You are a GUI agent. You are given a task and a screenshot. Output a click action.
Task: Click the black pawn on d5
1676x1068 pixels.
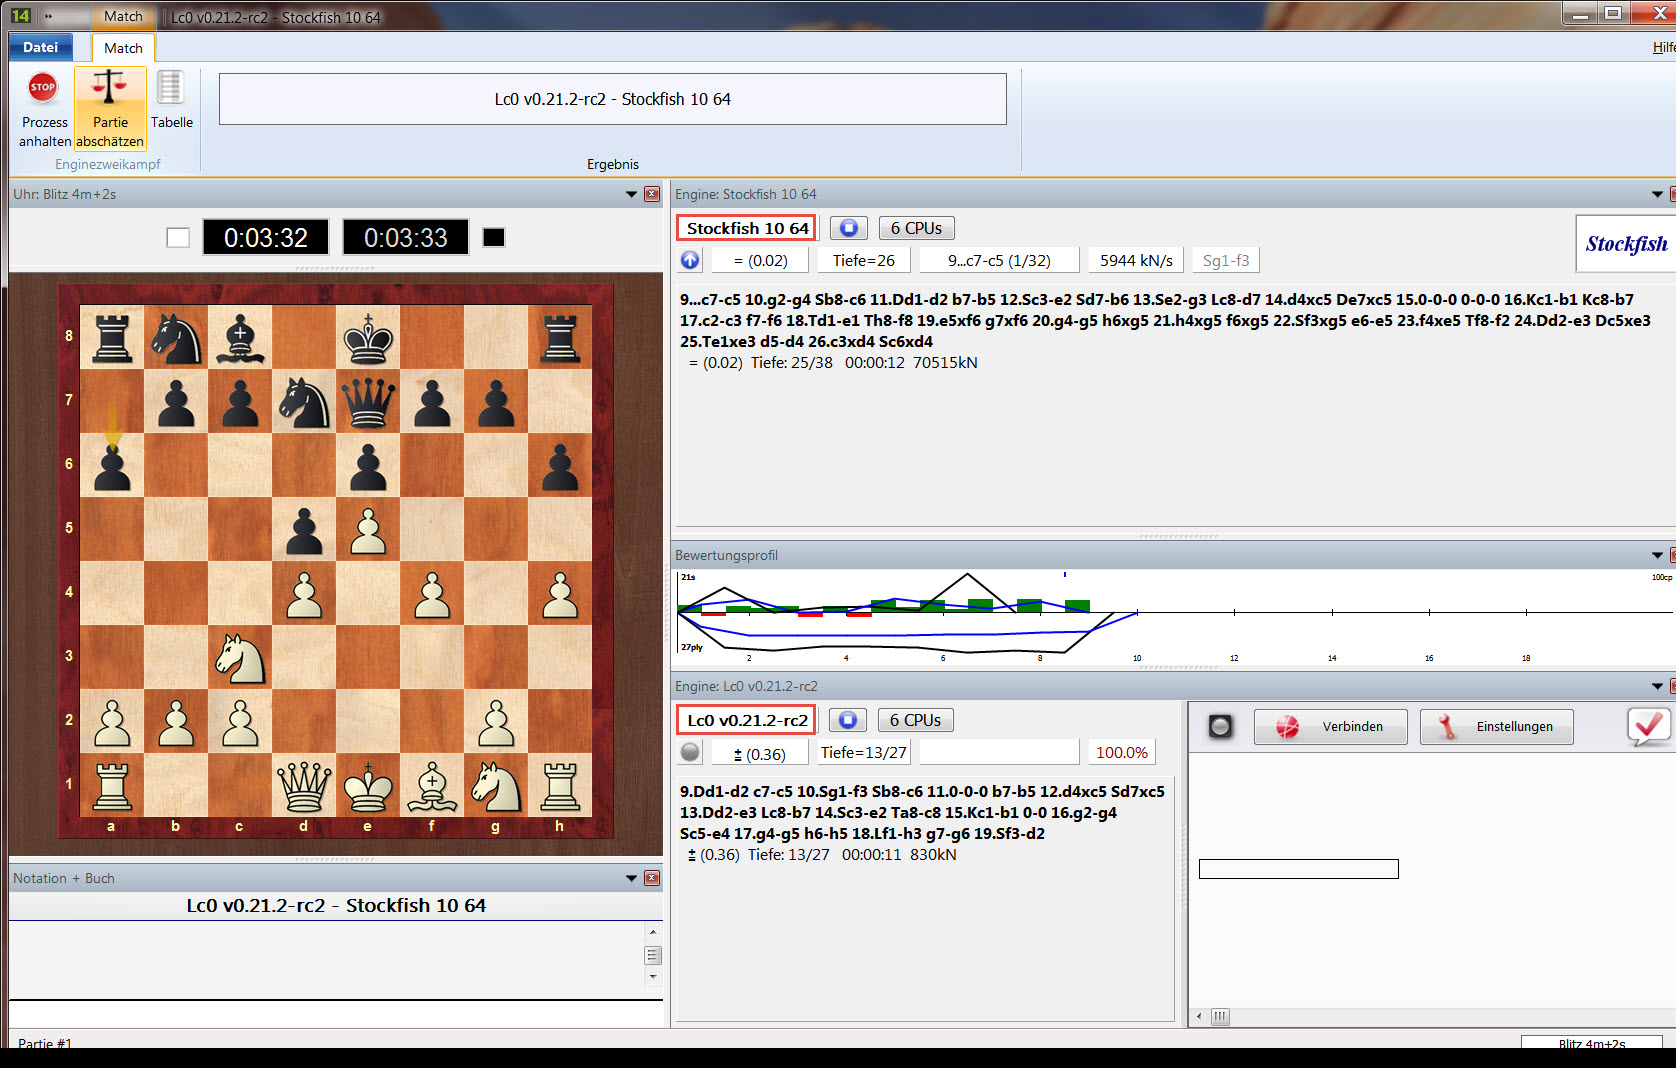point(304,529)
